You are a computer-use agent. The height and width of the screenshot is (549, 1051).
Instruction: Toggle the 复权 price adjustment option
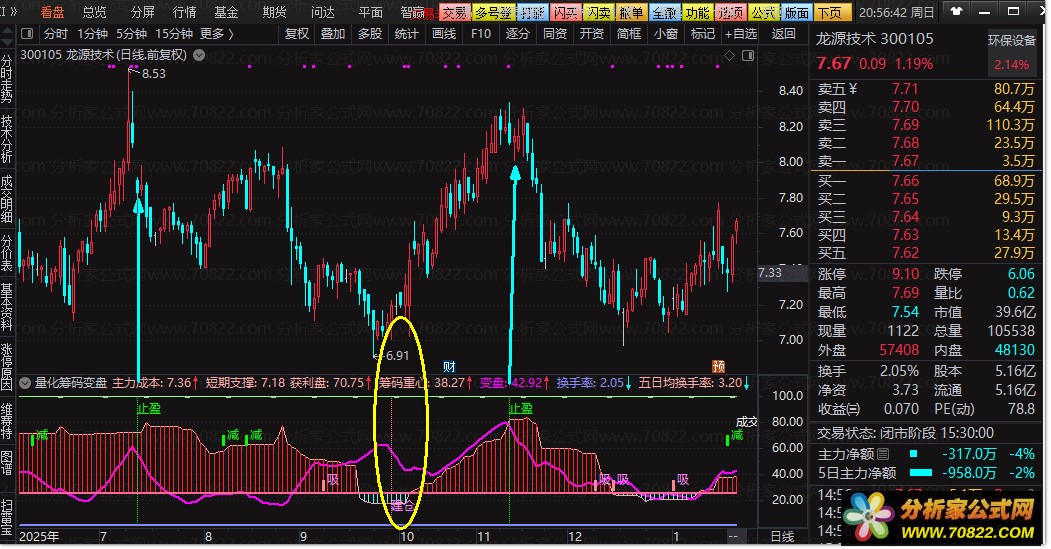tap(297, 33)
